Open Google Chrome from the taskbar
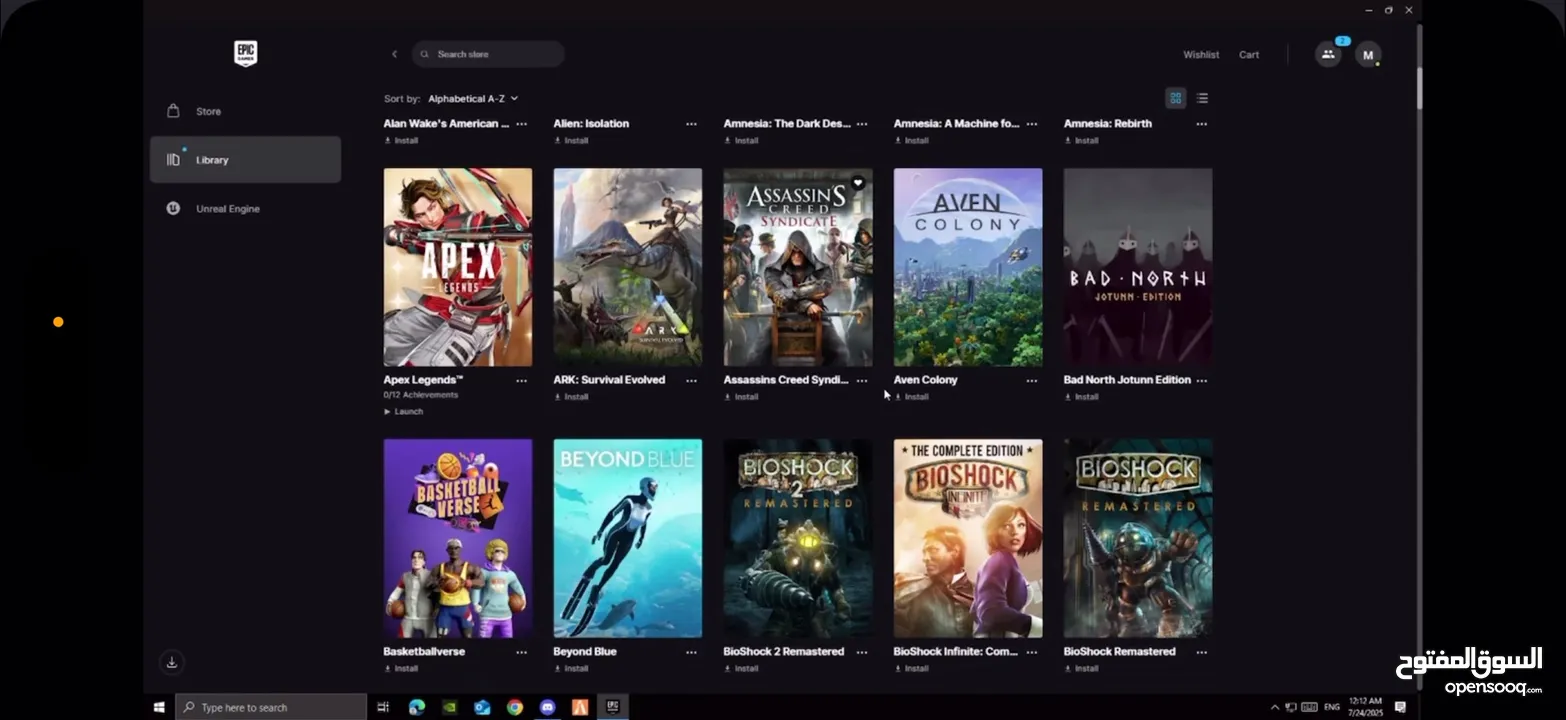1566x720 pixels. [515, 707]
